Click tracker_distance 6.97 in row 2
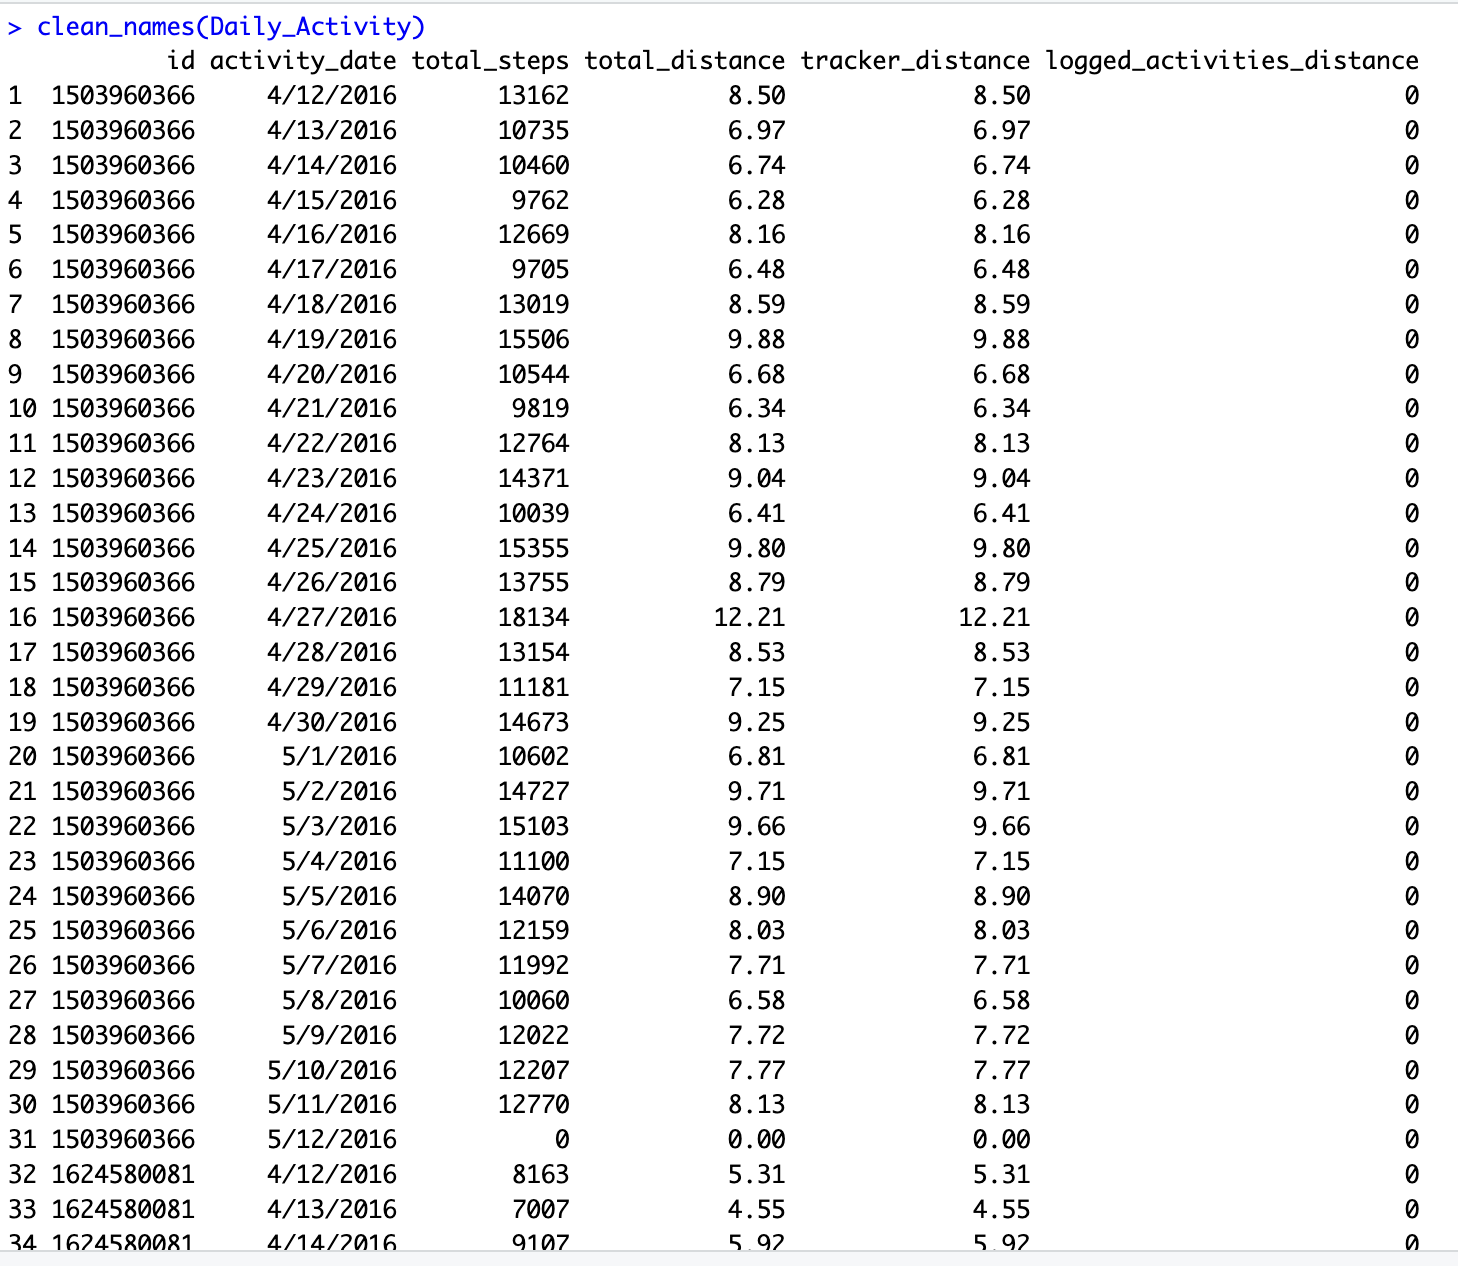This screenshot has width=1458, height=1266. coord(1002,131)
